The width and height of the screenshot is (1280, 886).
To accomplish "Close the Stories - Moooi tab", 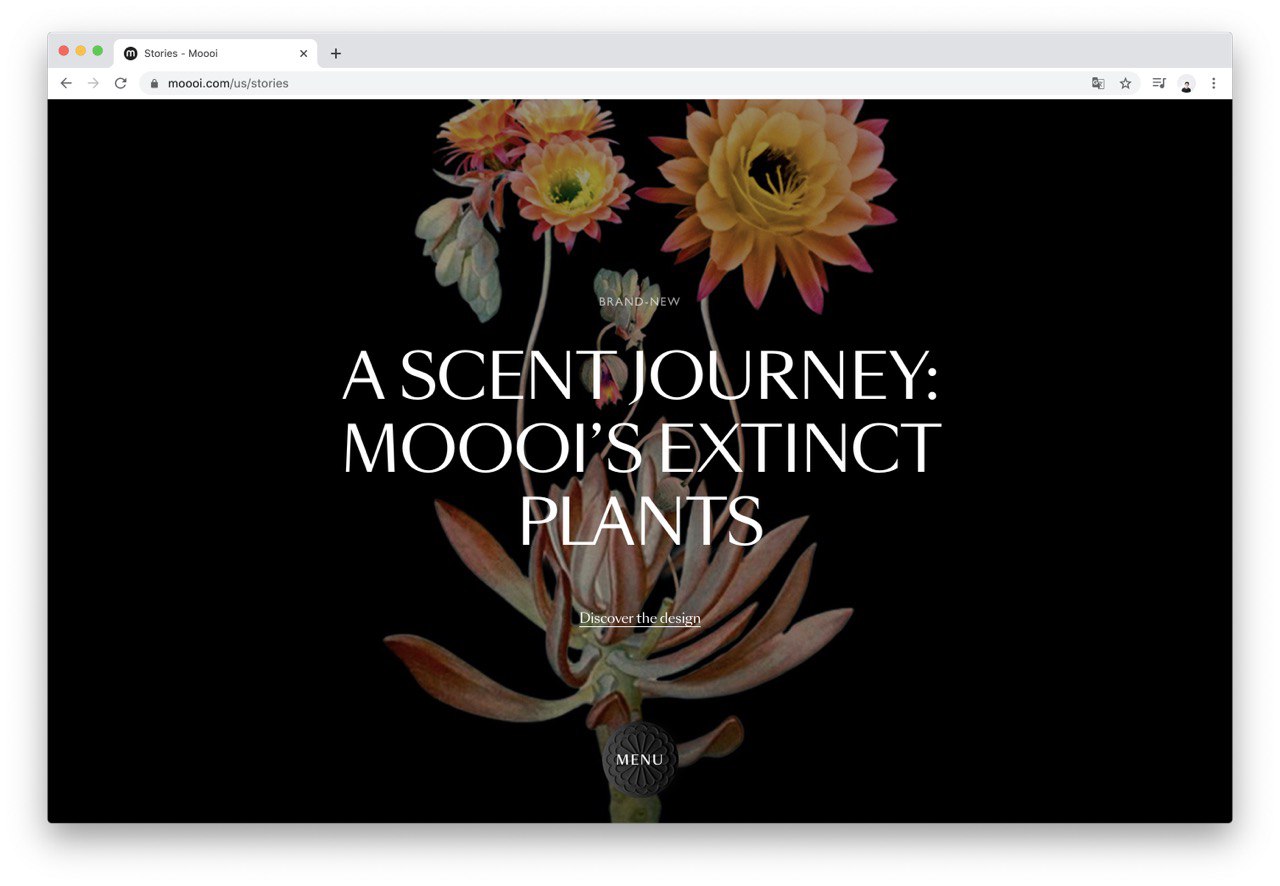I will pos(304,53).
